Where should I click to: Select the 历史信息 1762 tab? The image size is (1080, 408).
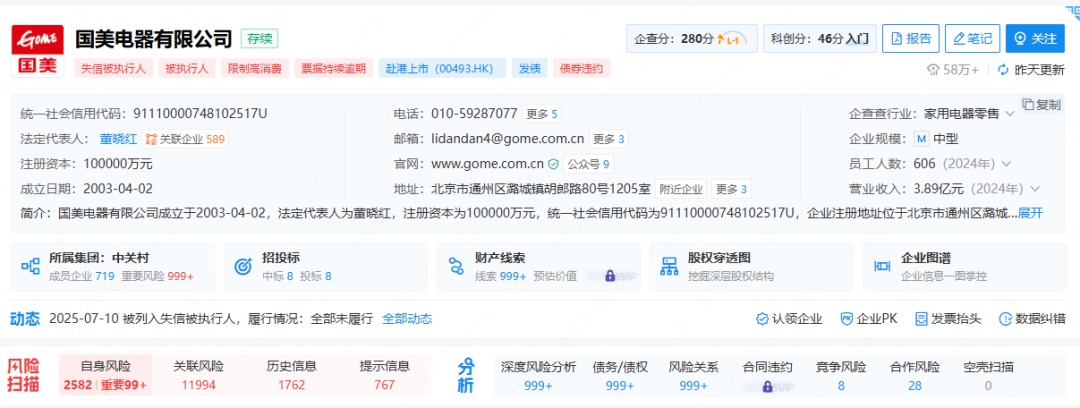(x=291, y=375)
